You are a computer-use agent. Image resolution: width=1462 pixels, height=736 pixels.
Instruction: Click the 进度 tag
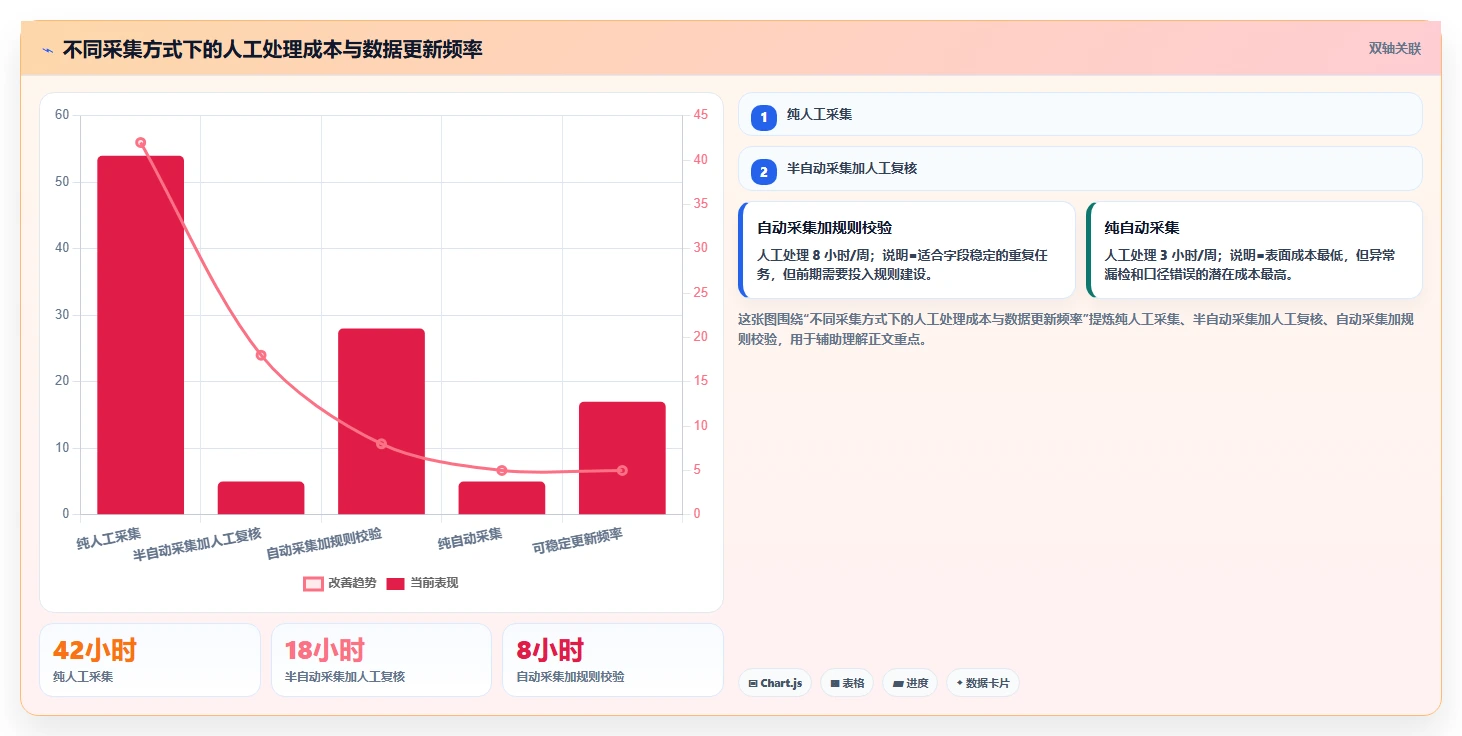click(910, 683)
